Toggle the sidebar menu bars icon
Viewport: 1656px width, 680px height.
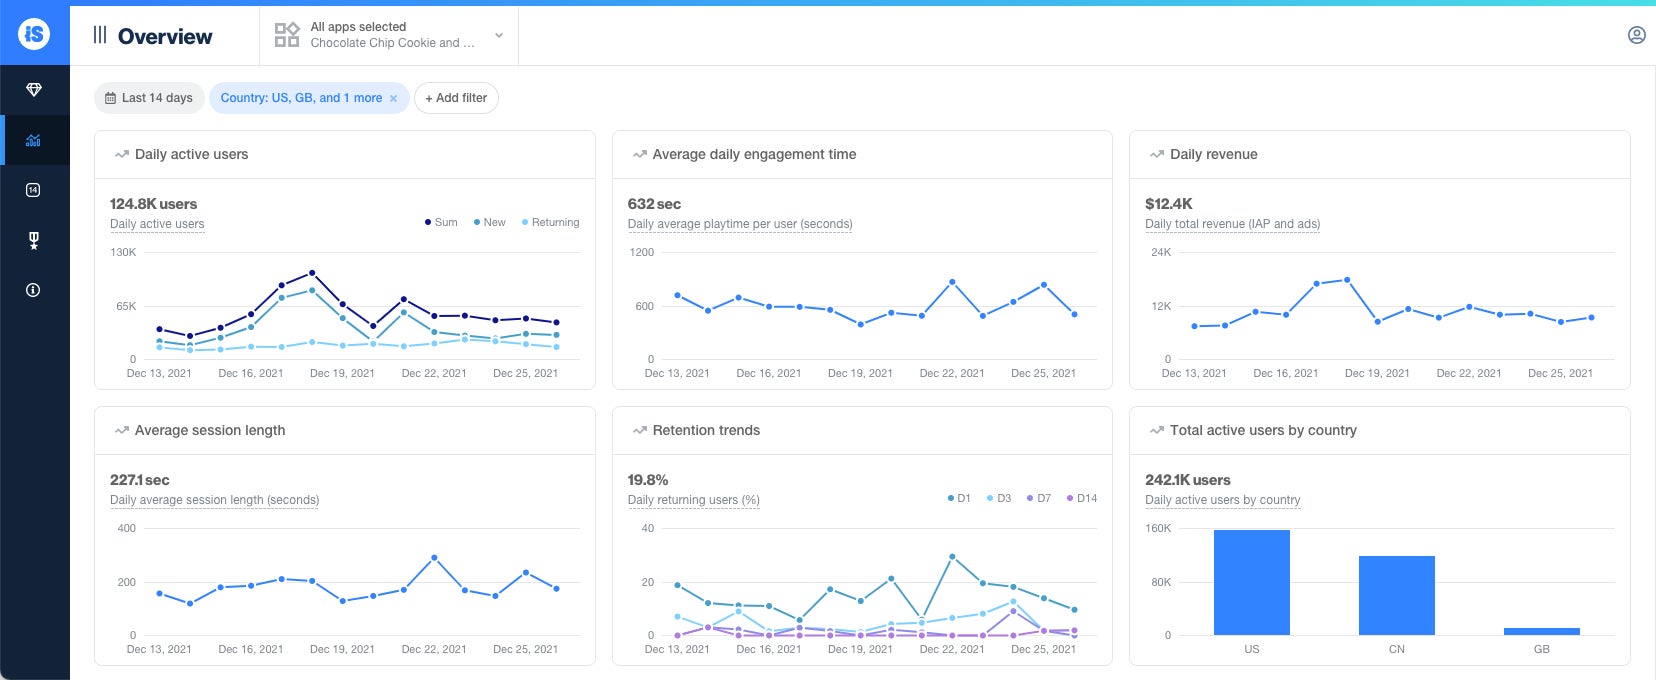tap(100, 35)
